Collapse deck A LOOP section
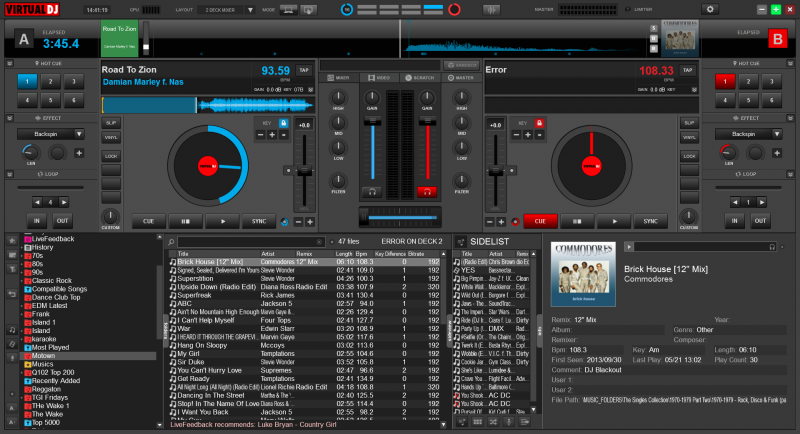 (9, 174)
